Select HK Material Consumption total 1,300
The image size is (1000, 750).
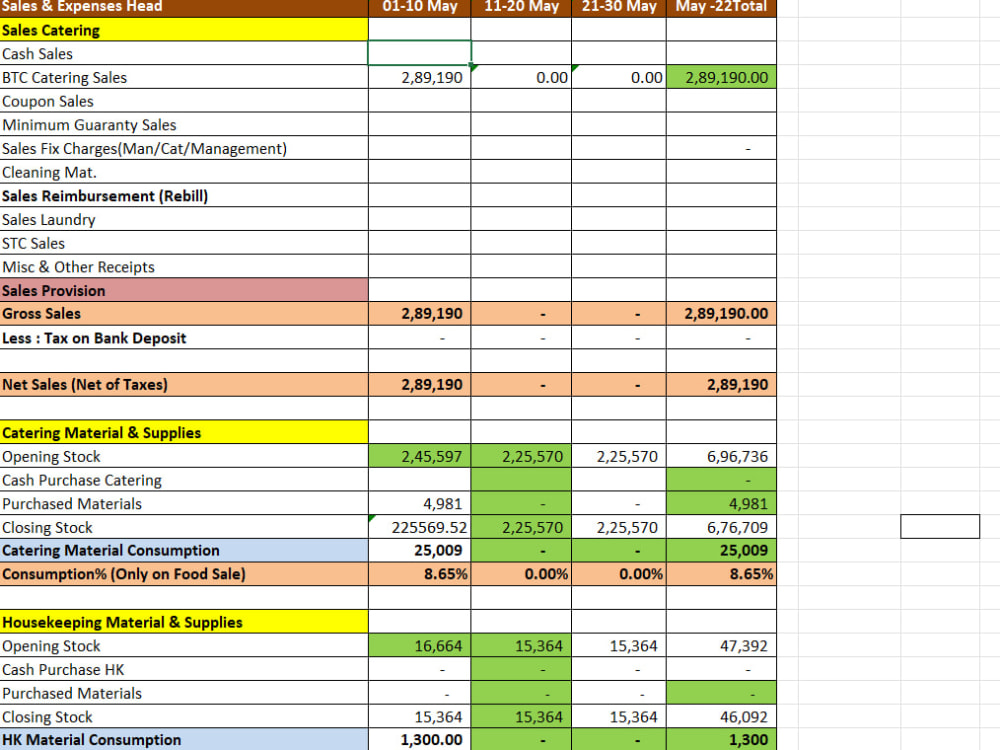pyautogui.click(x=721, y=740)
